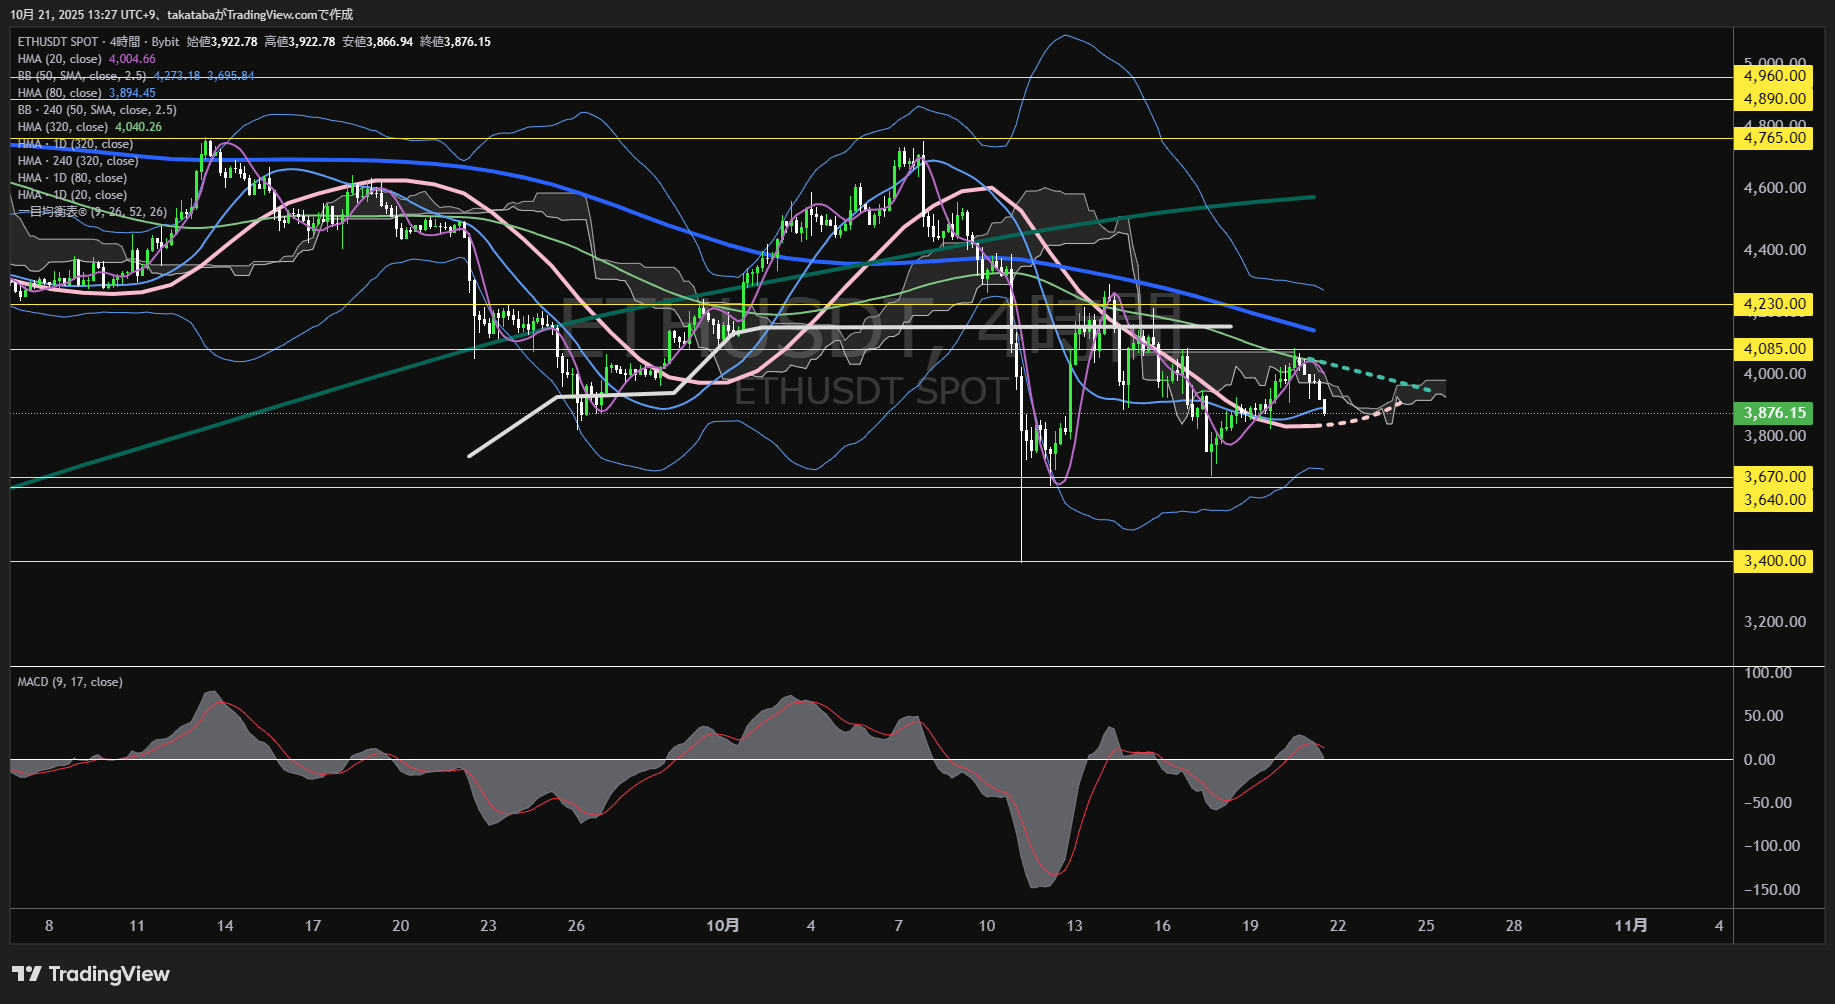Image resolution: width=1835 pixels, height=1004 pixels.
Task: Click the HMA · 240 (320, close) legend
Action: (x=78, y=161)
